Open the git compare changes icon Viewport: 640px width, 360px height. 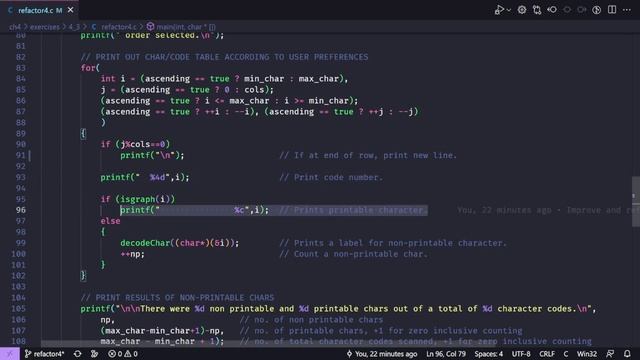(x=537, y=10)
